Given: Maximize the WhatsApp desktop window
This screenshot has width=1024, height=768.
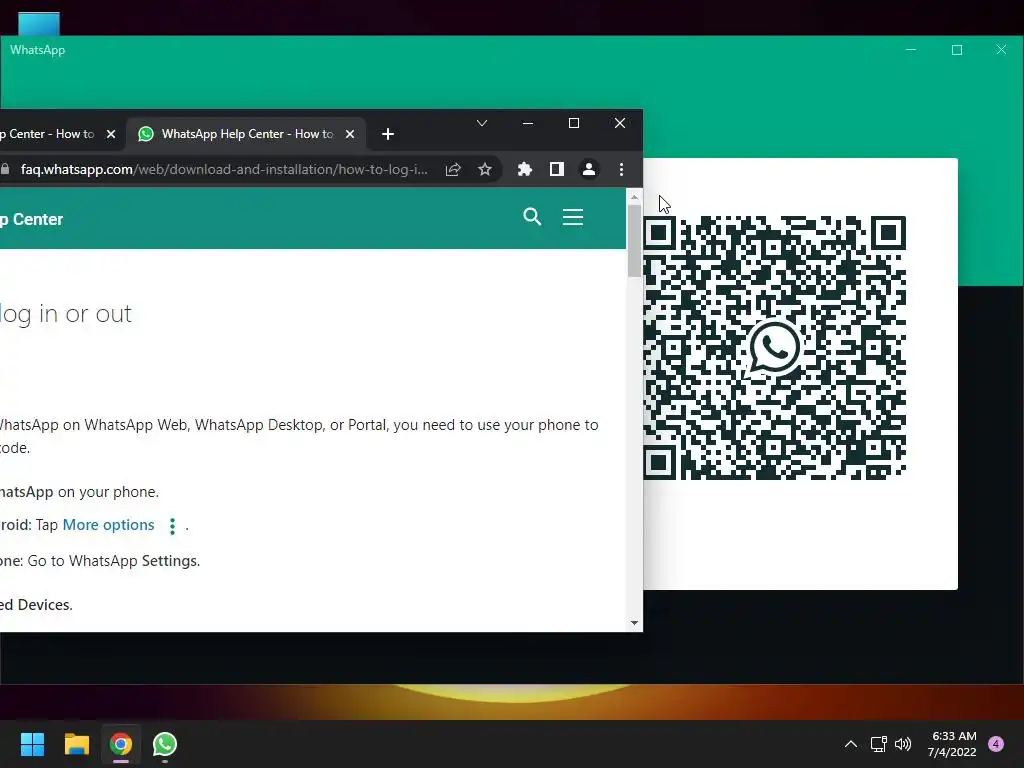Looking at the screenshot, I should pos(957,50).
